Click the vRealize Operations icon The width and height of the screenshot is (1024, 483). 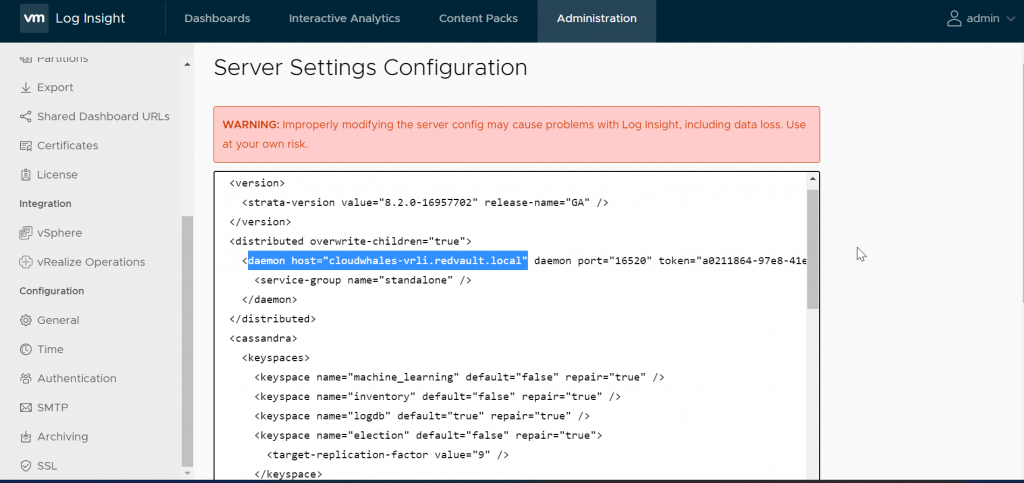(26, 262)
